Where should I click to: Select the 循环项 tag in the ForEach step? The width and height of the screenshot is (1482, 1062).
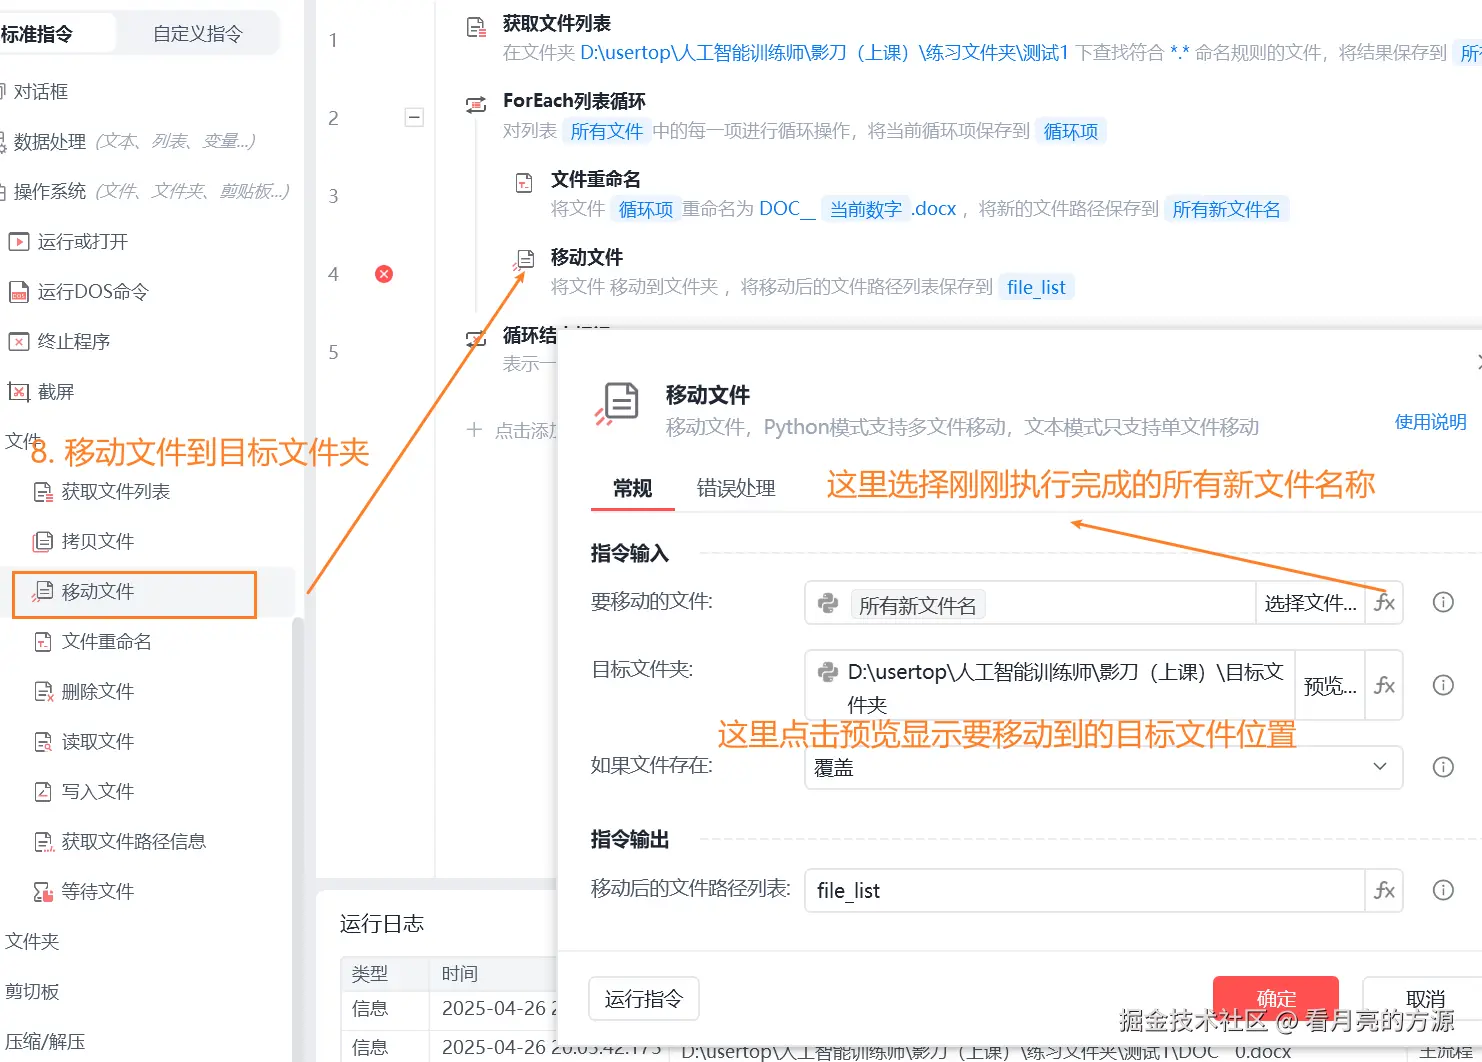pyautogui.click(x=1070, y=131)
